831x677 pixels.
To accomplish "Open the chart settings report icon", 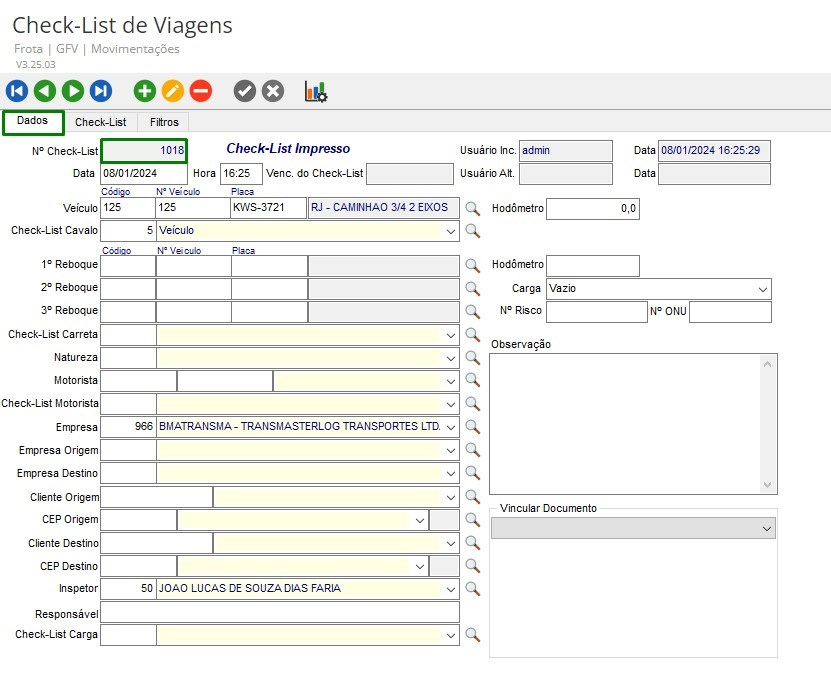I will pyautogui.click(x=316, y=92).
